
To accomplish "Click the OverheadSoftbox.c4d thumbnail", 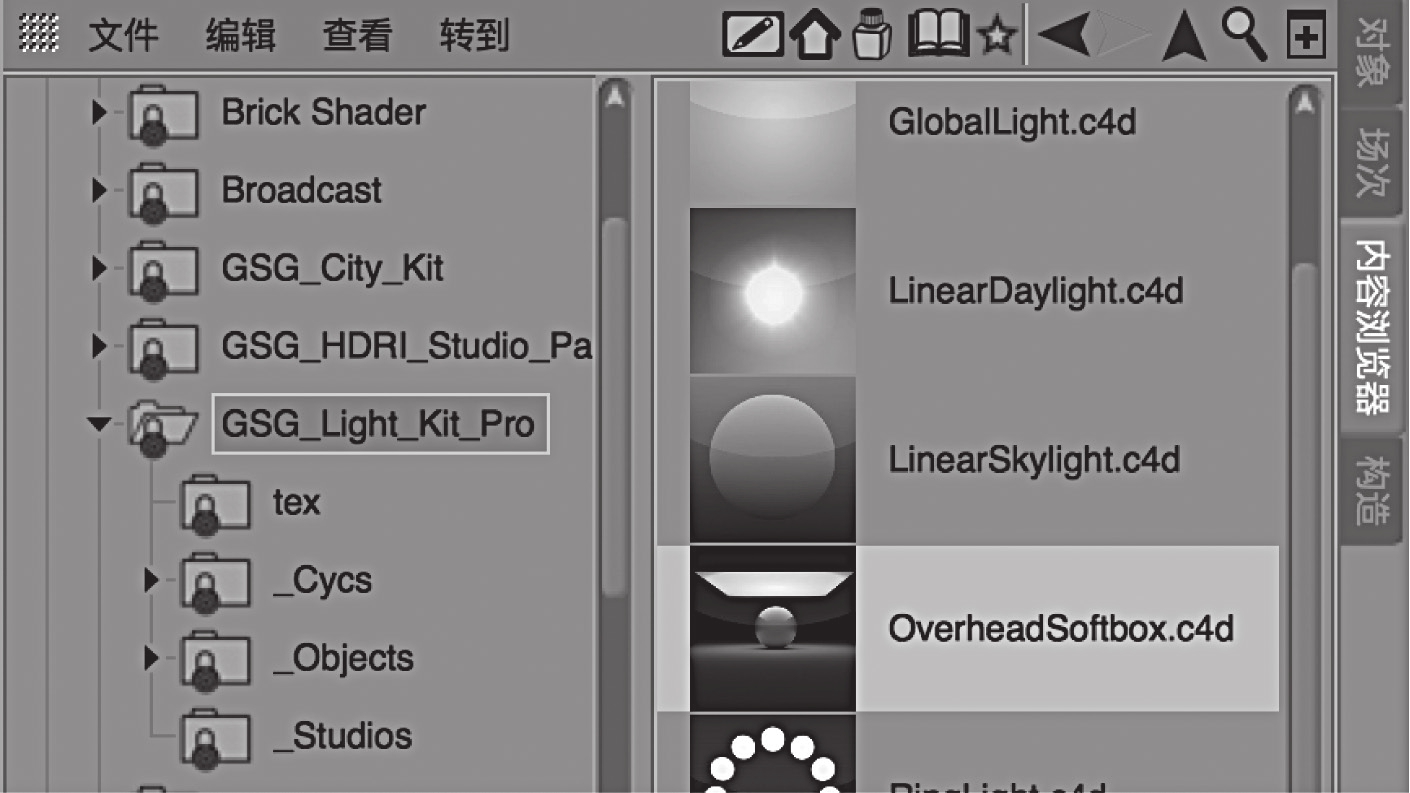I will pos(772,628).
